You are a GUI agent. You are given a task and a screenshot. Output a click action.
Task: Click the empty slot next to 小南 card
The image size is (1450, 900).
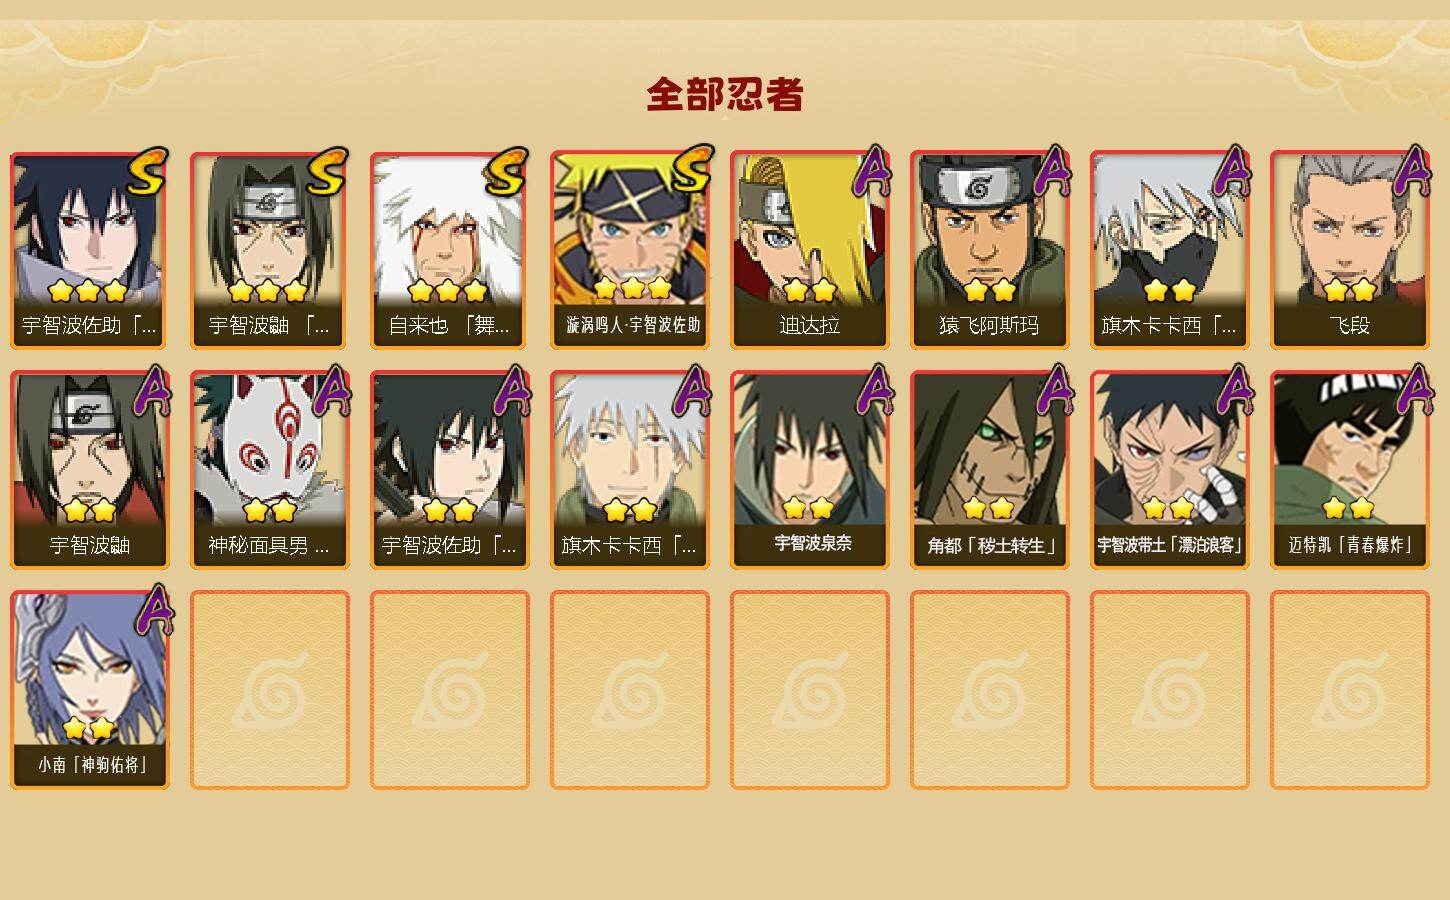tap(270, 690)
